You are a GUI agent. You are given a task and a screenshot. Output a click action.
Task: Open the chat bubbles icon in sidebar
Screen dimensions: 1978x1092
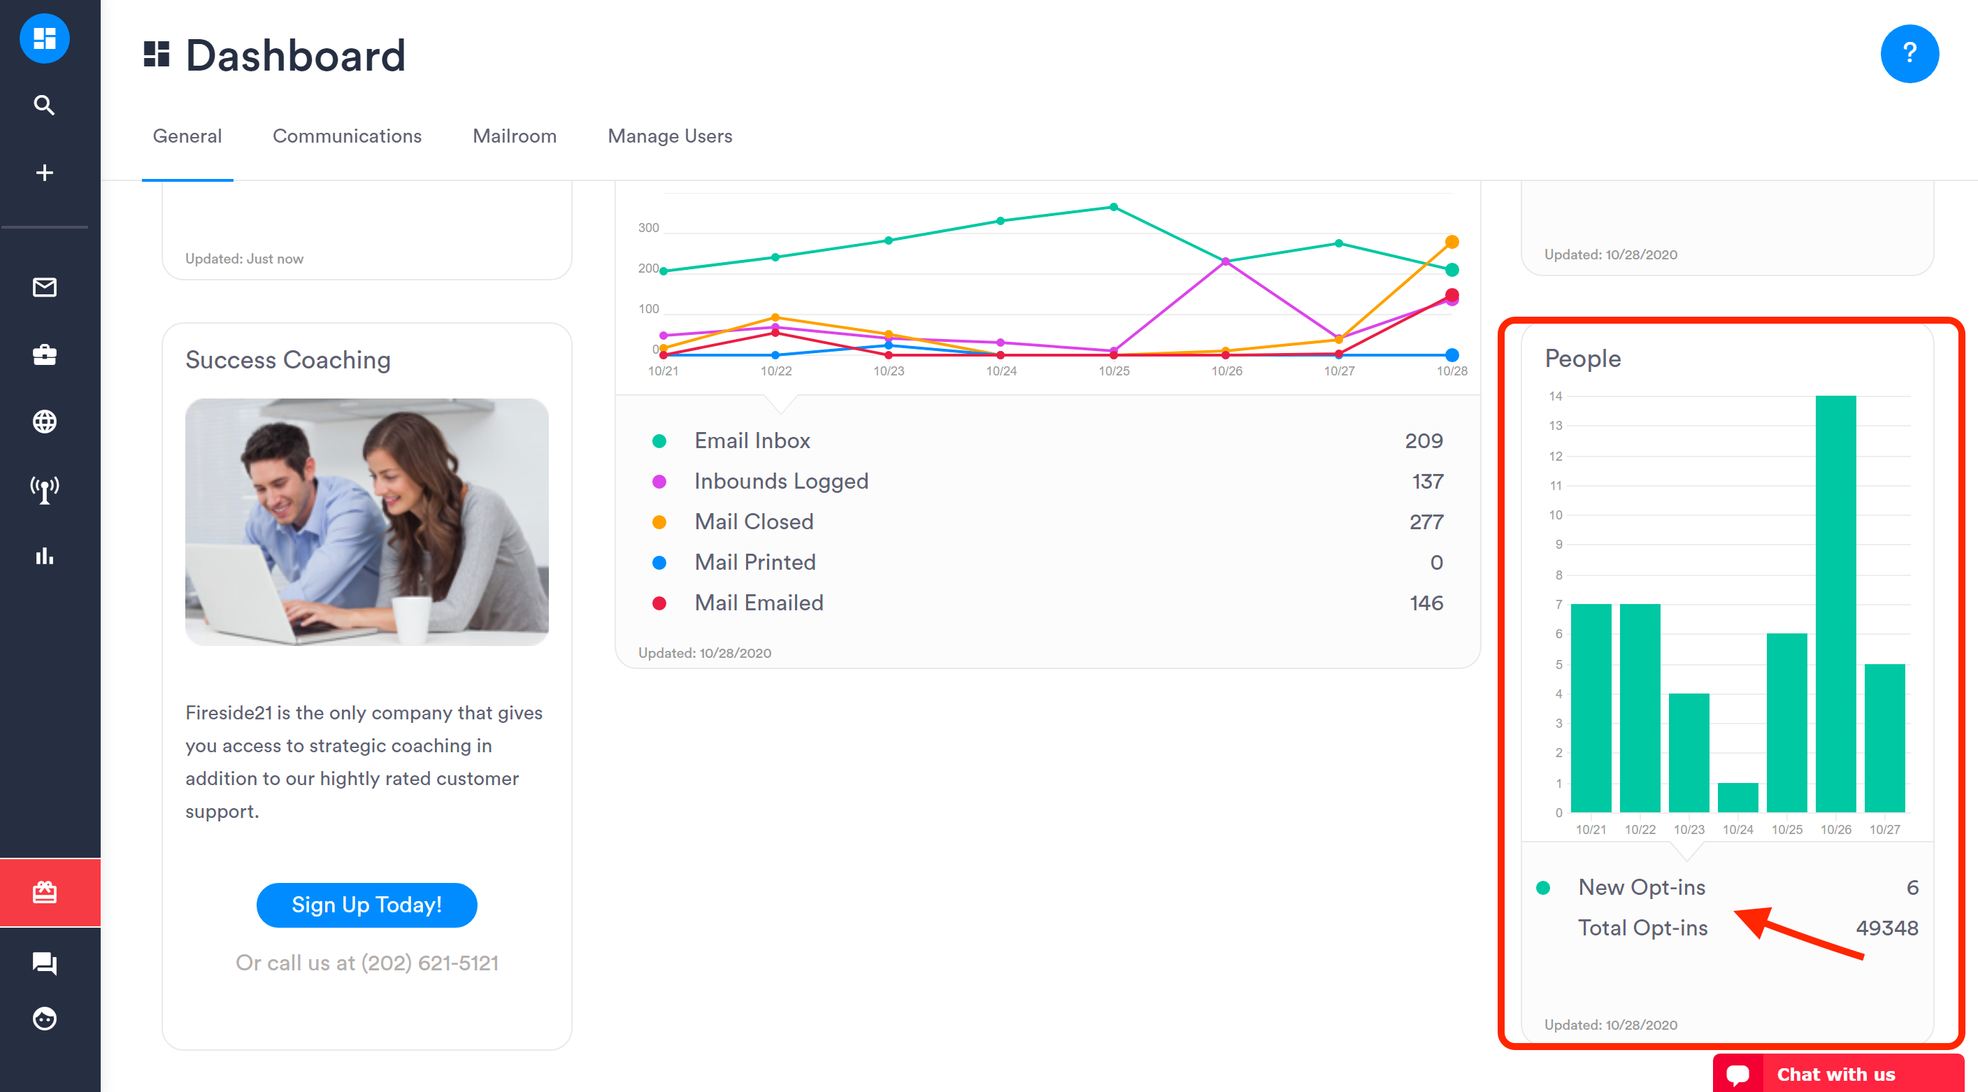tap(44, 963)
